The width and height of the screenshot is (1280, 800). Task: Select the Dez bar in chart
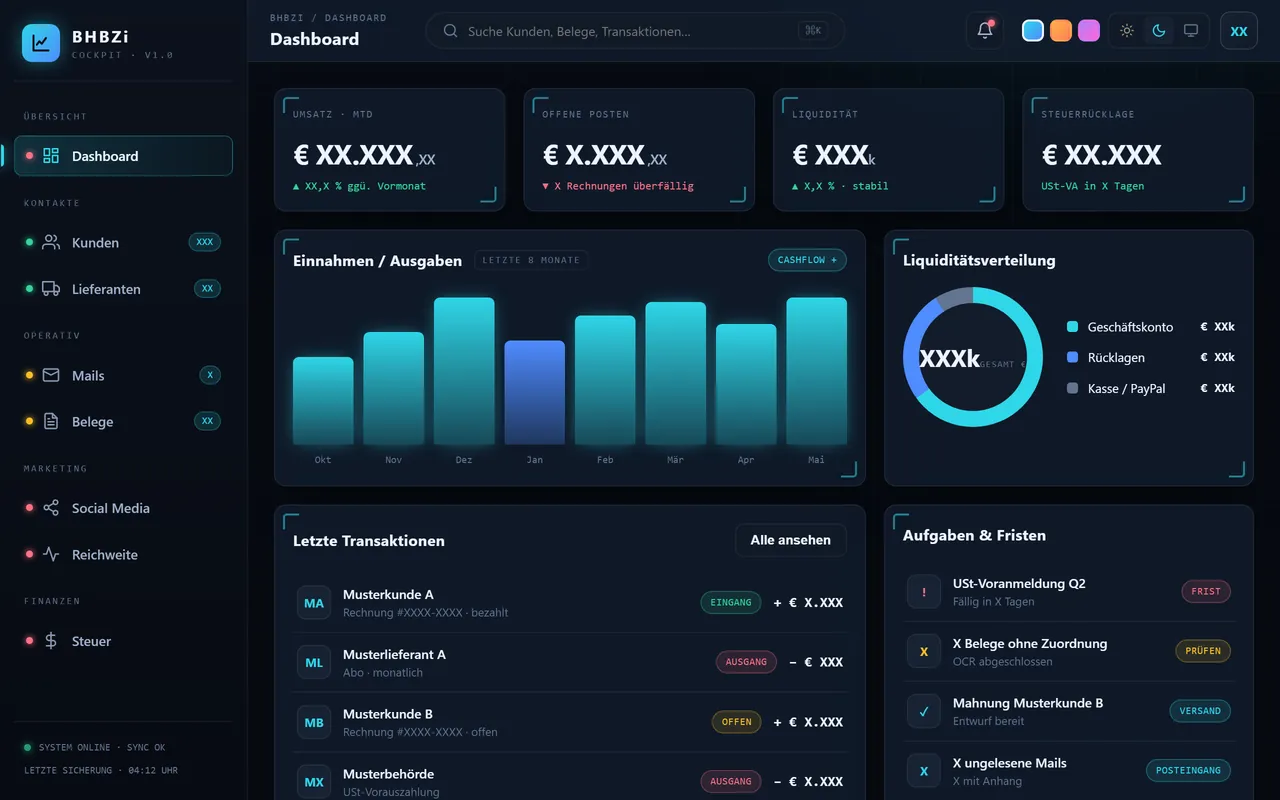[x=464, y=371]
